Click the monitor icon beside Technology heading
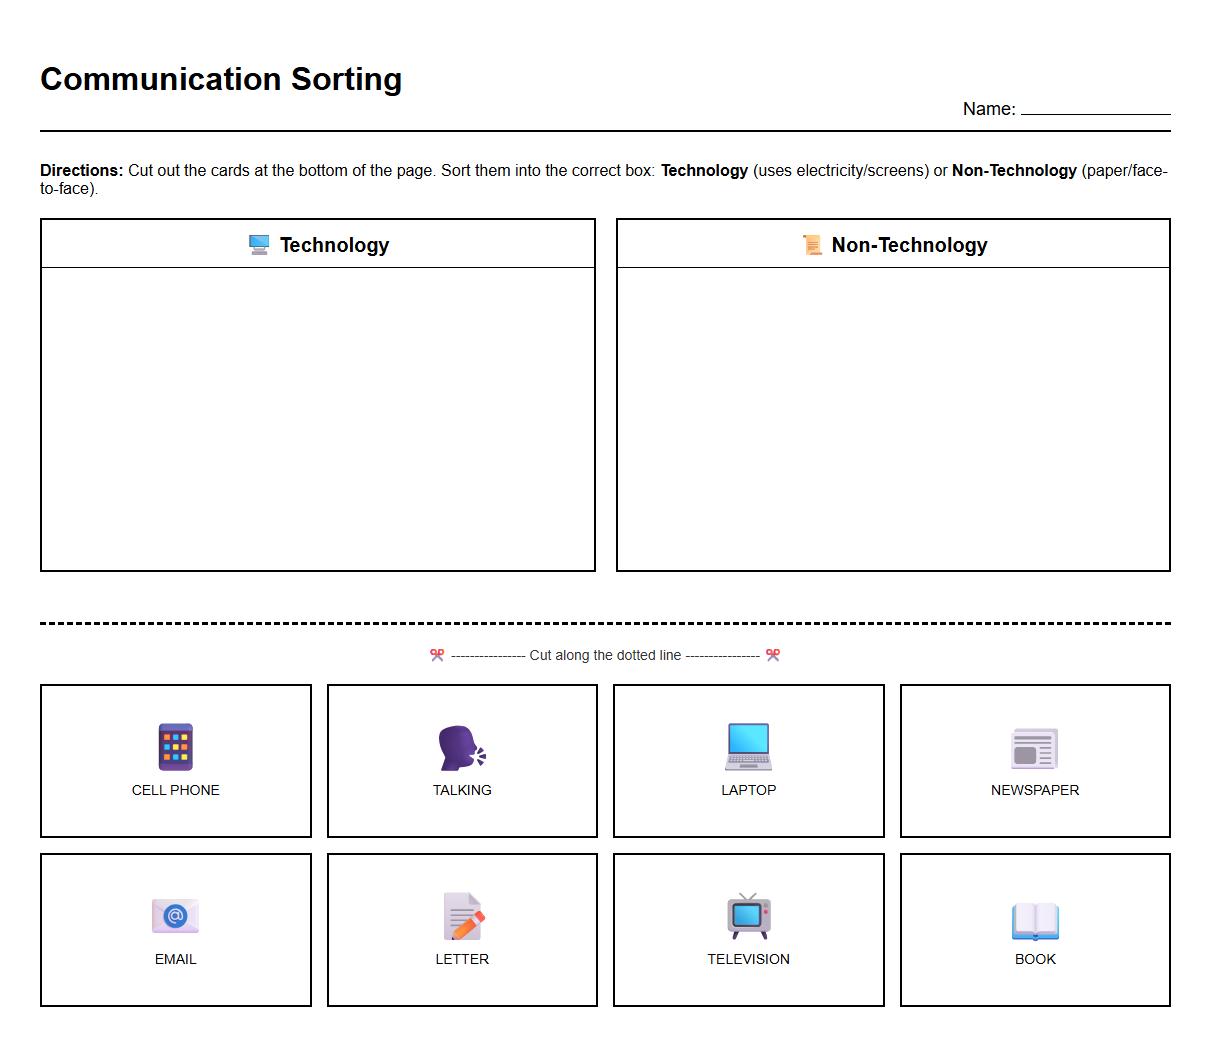The image size is (1211, 1047). [258, 243]
